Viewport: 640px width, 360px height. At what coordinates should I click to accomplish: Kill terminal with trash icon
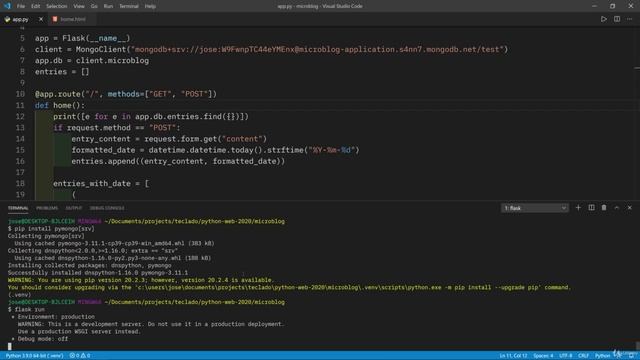[x=604, y=208]
